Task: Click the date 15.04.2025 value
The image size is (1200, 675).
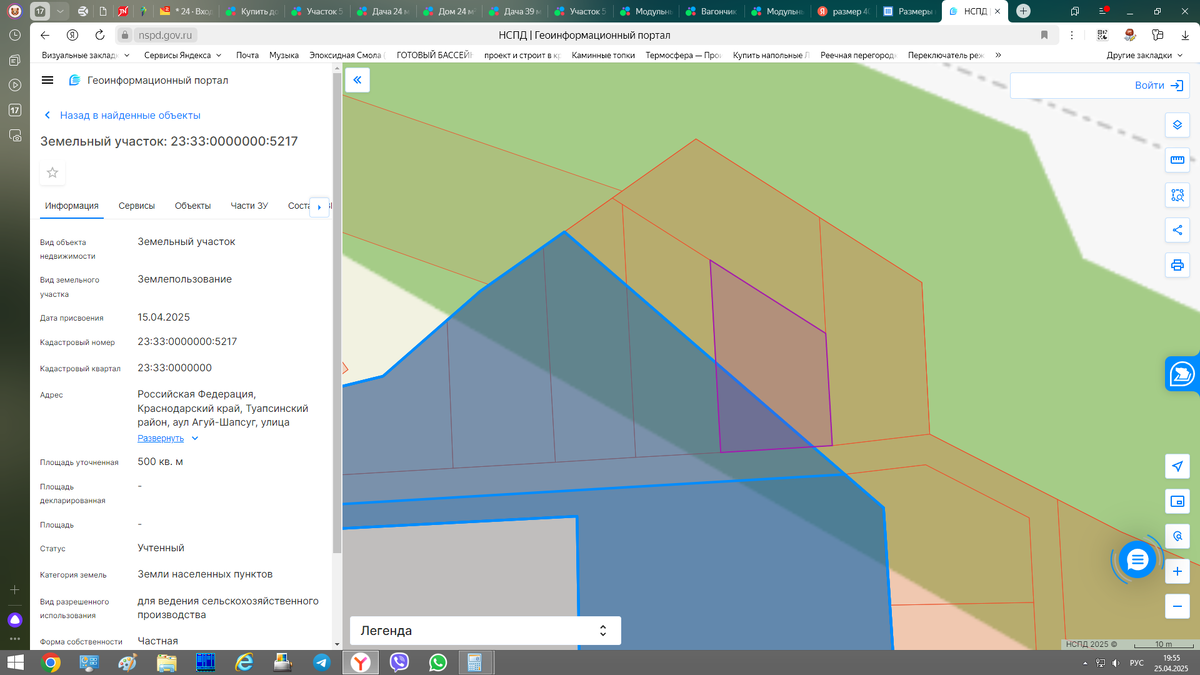Action: pos(163,317)
